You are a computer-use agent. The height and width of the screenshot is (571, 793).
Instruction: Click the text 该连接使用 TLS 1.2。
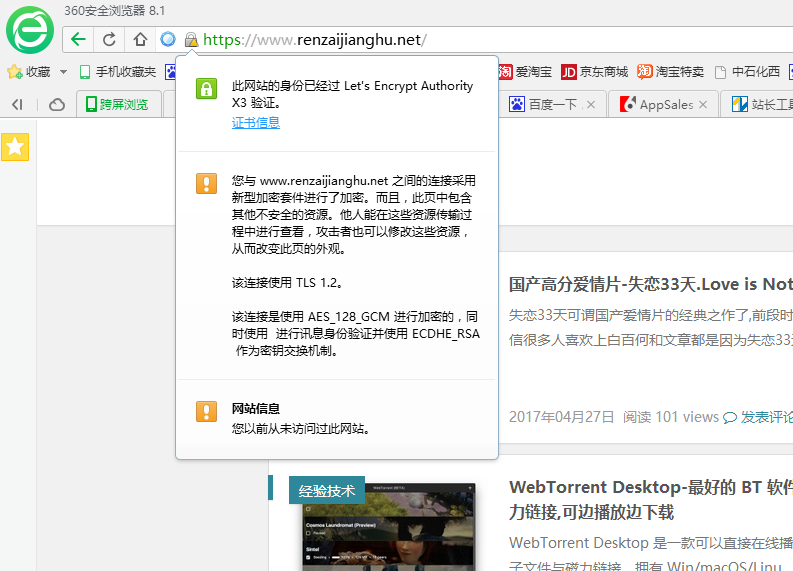pyautogui.click(x=288, y=283)
